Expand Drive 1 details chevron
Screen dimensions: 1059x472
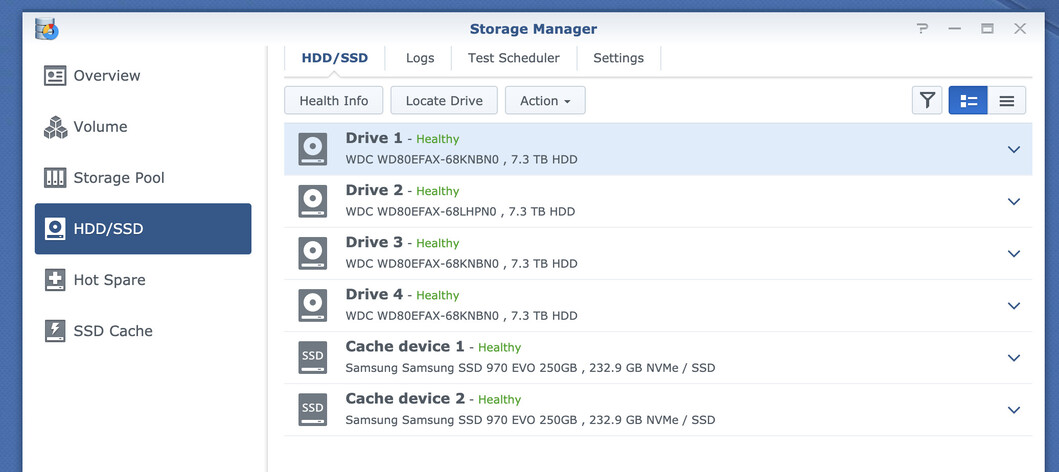tap(1013, 149)
